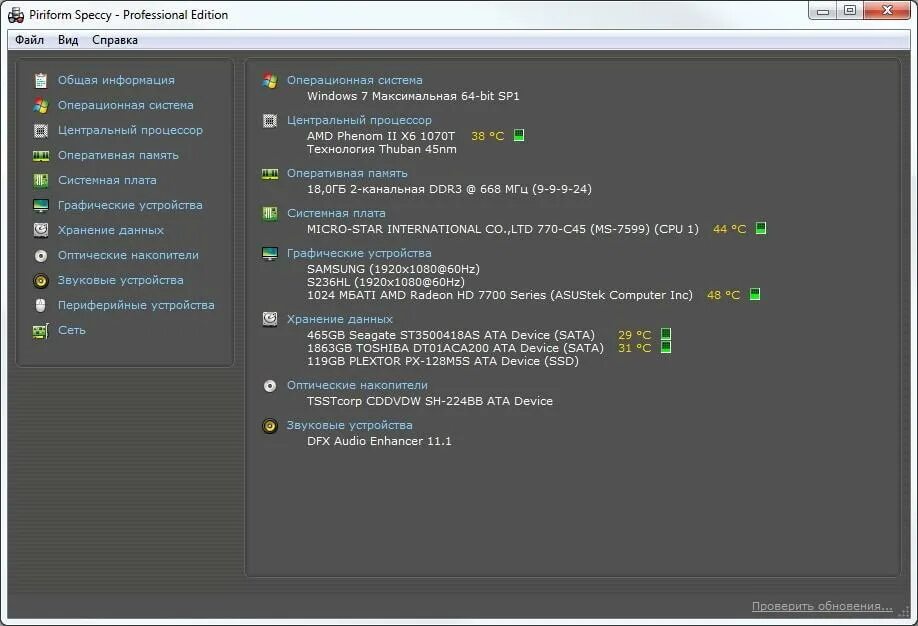The image size is (918, 626).
Task: Click the motherboard temperature indicator next to 44 °C
Action: coord(761,228)
